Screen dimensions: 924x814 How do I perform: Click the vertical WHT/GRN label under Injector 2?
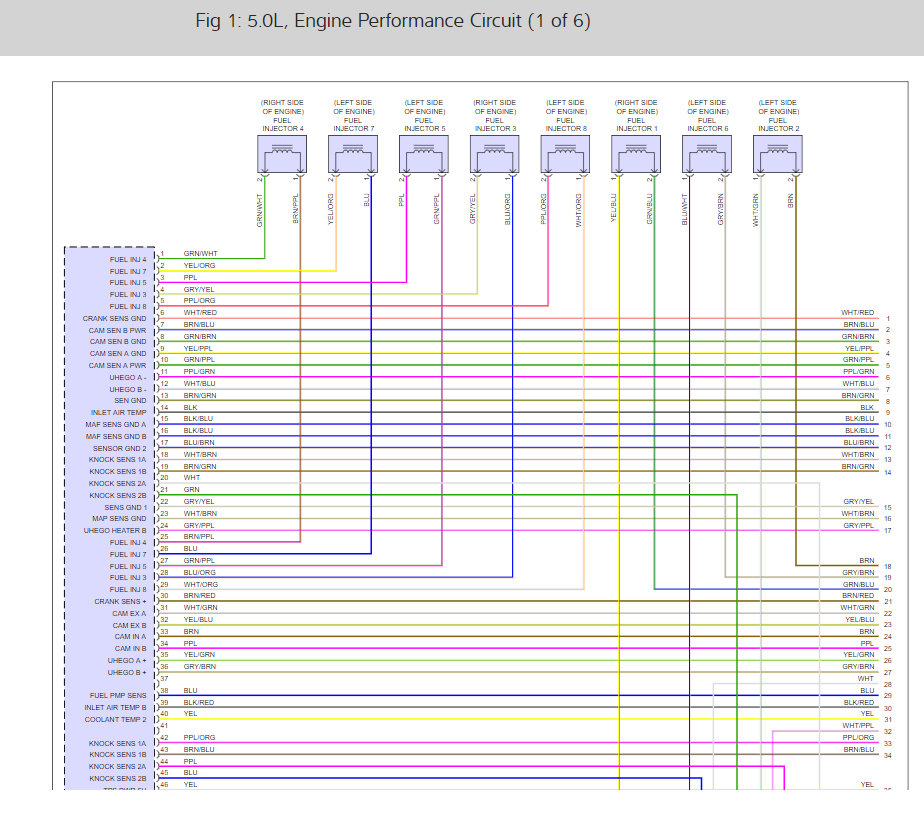[755, 210]
